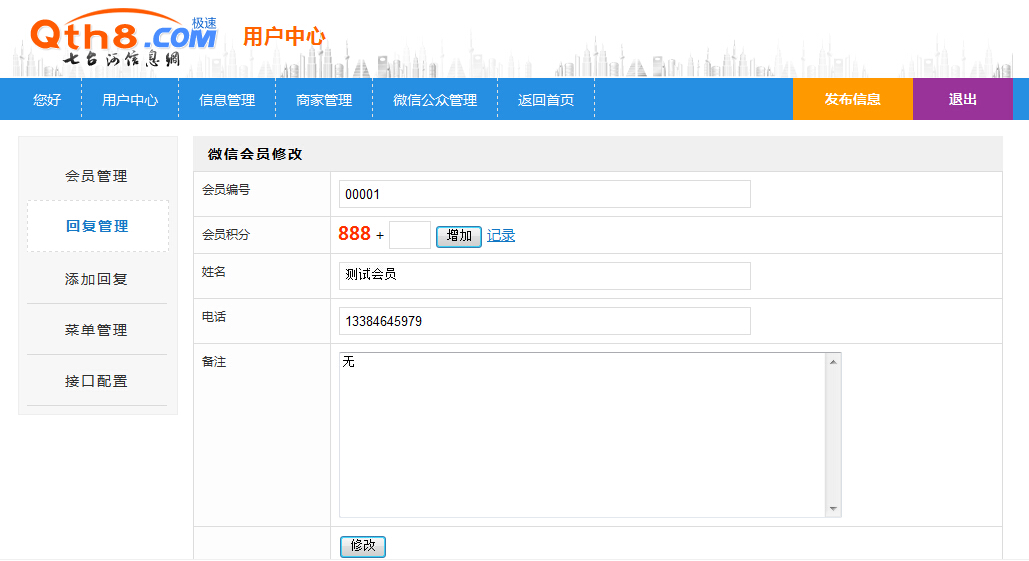
Task: Click the points increment input box
Action: point(409,235)
